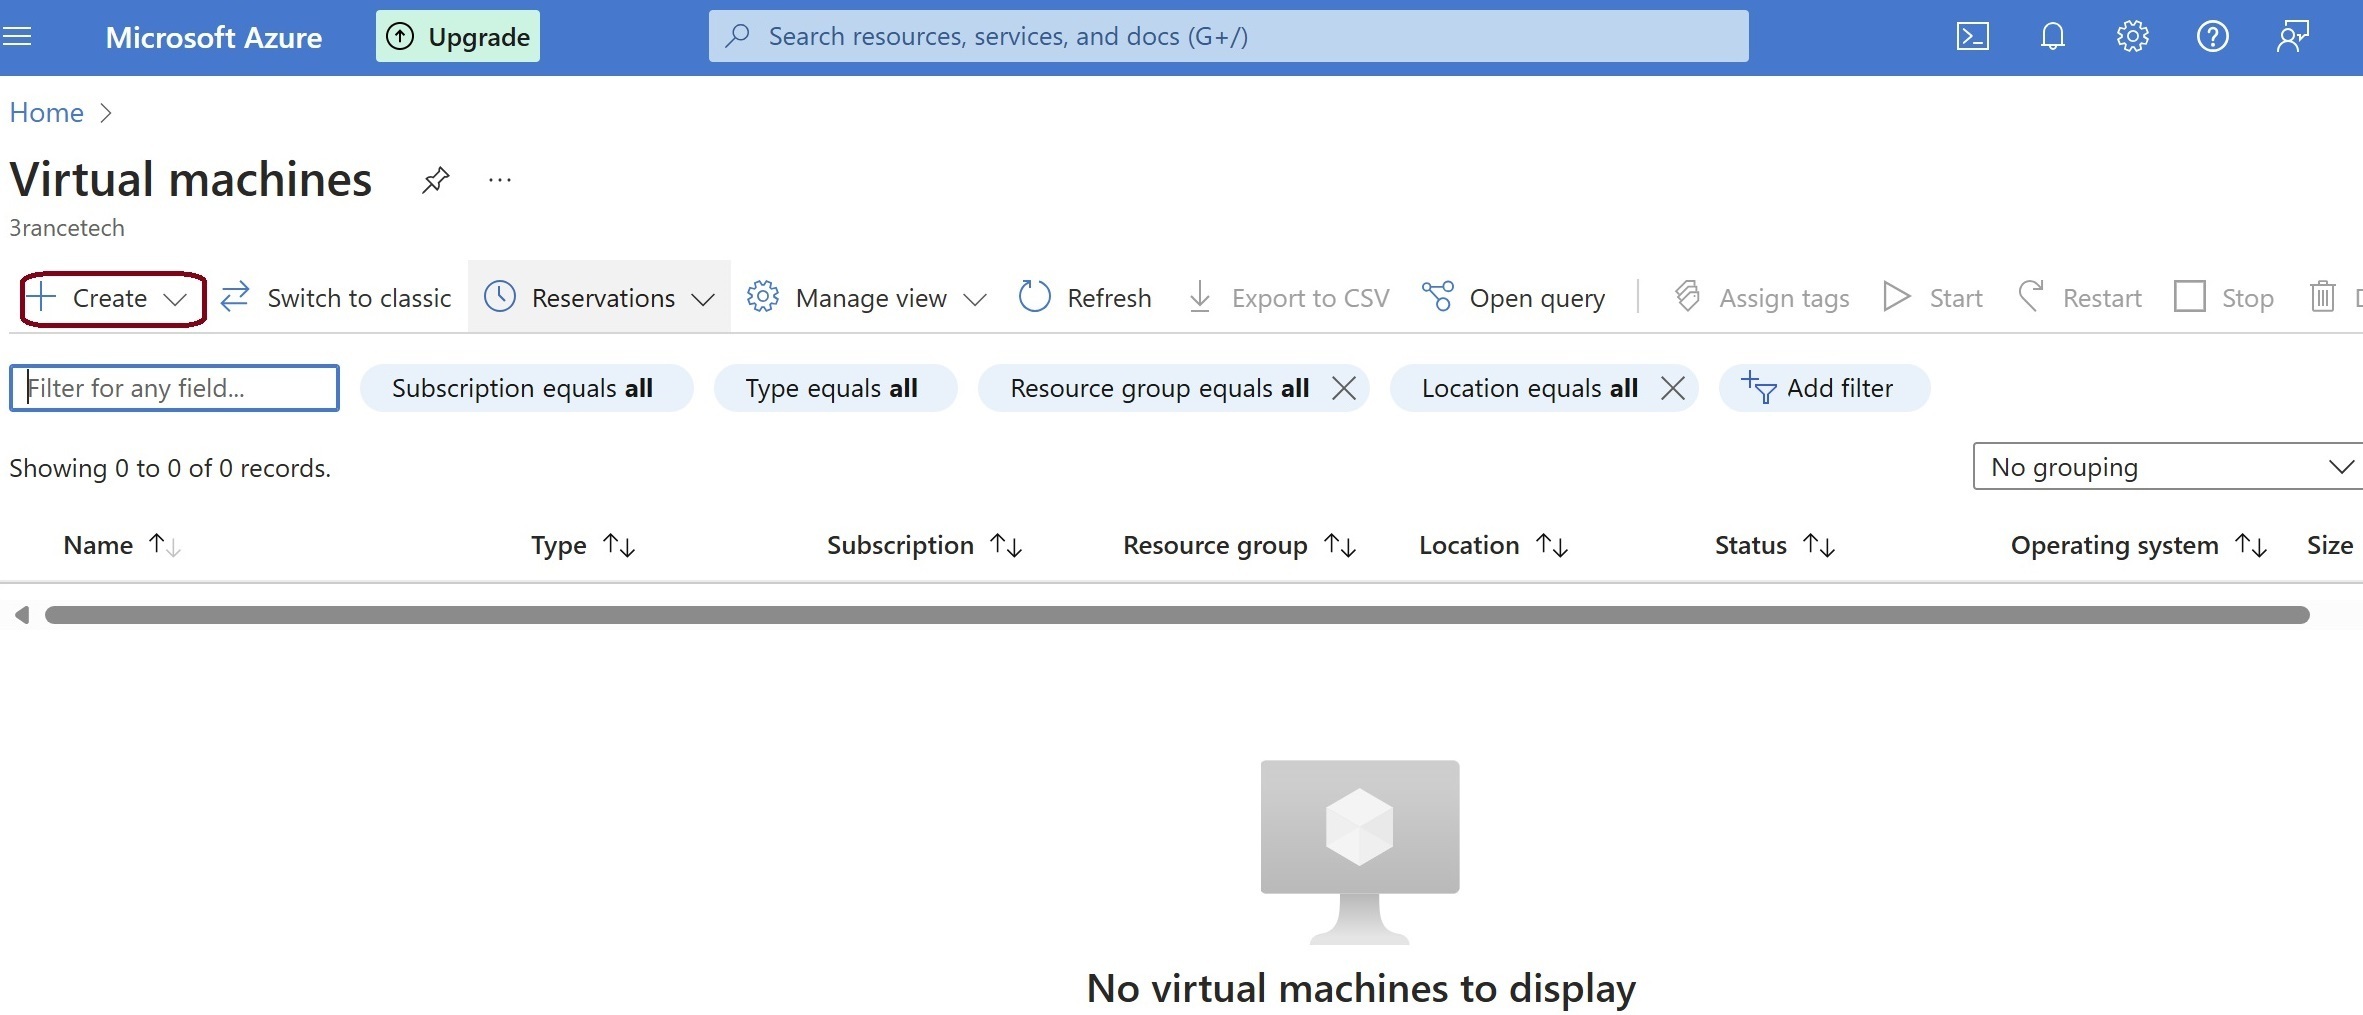Click the No virtual machines to display message
This screenshot has width=2363, height=1015.
[x=1361, y=988]
